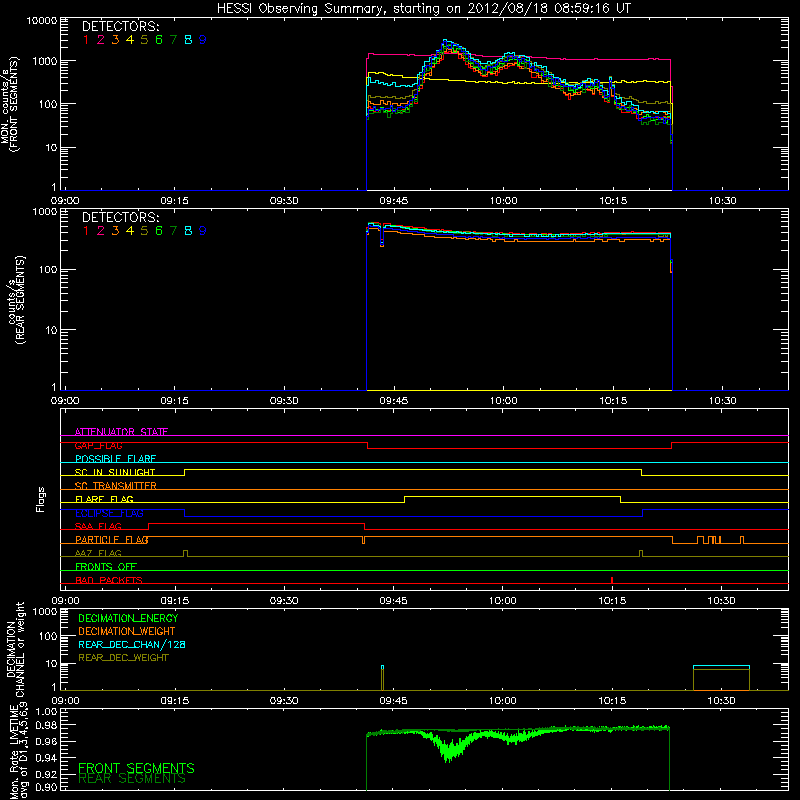800x800 pixels.
Task: Click the FRONT SEGMENTS y-axis title of top panel
Action: point(14,104)
